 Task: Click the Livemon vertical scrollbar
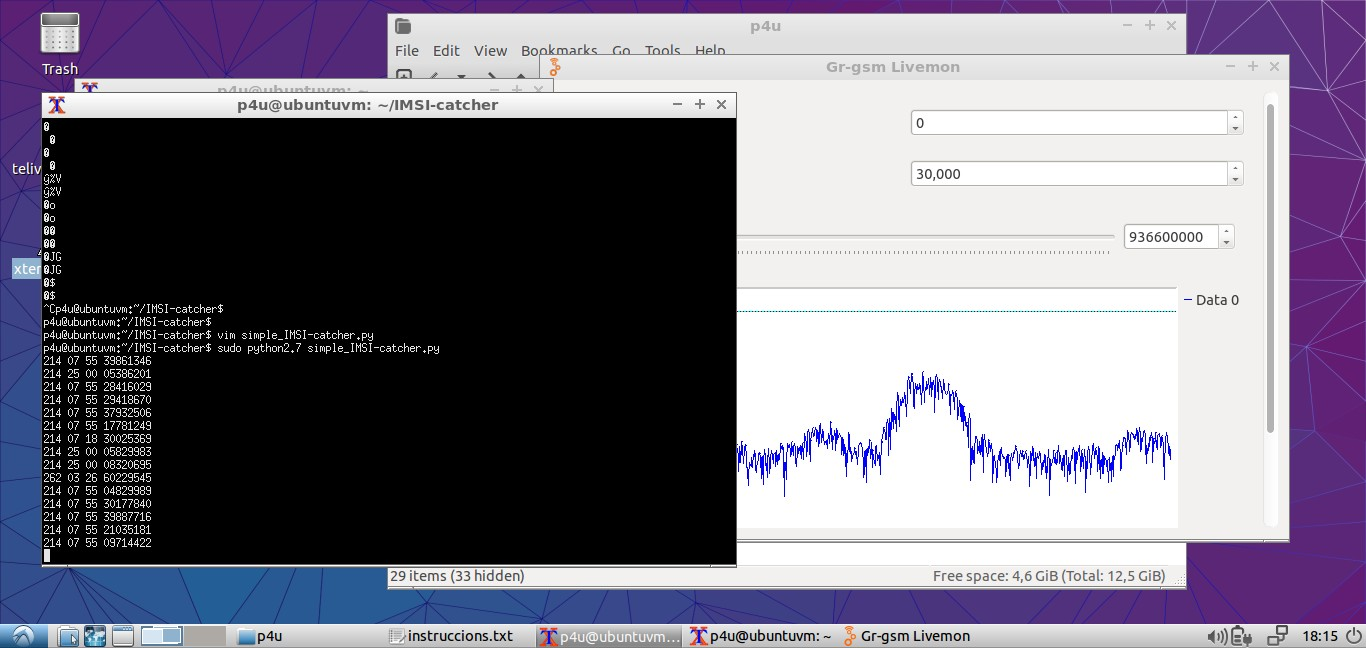pyautogui.click(x=1271, y=268)
